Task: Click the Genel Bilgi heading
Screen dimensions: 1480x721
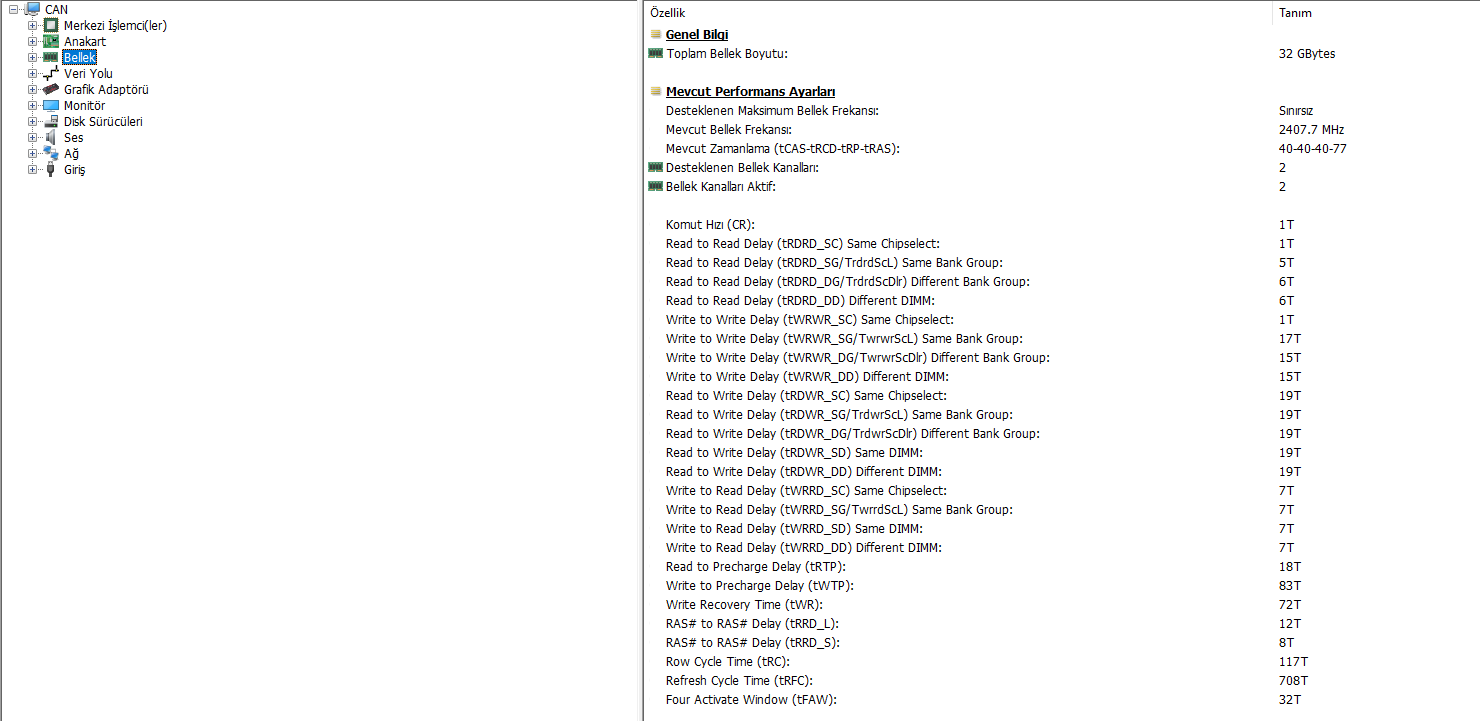Action: tap(697, 35)
